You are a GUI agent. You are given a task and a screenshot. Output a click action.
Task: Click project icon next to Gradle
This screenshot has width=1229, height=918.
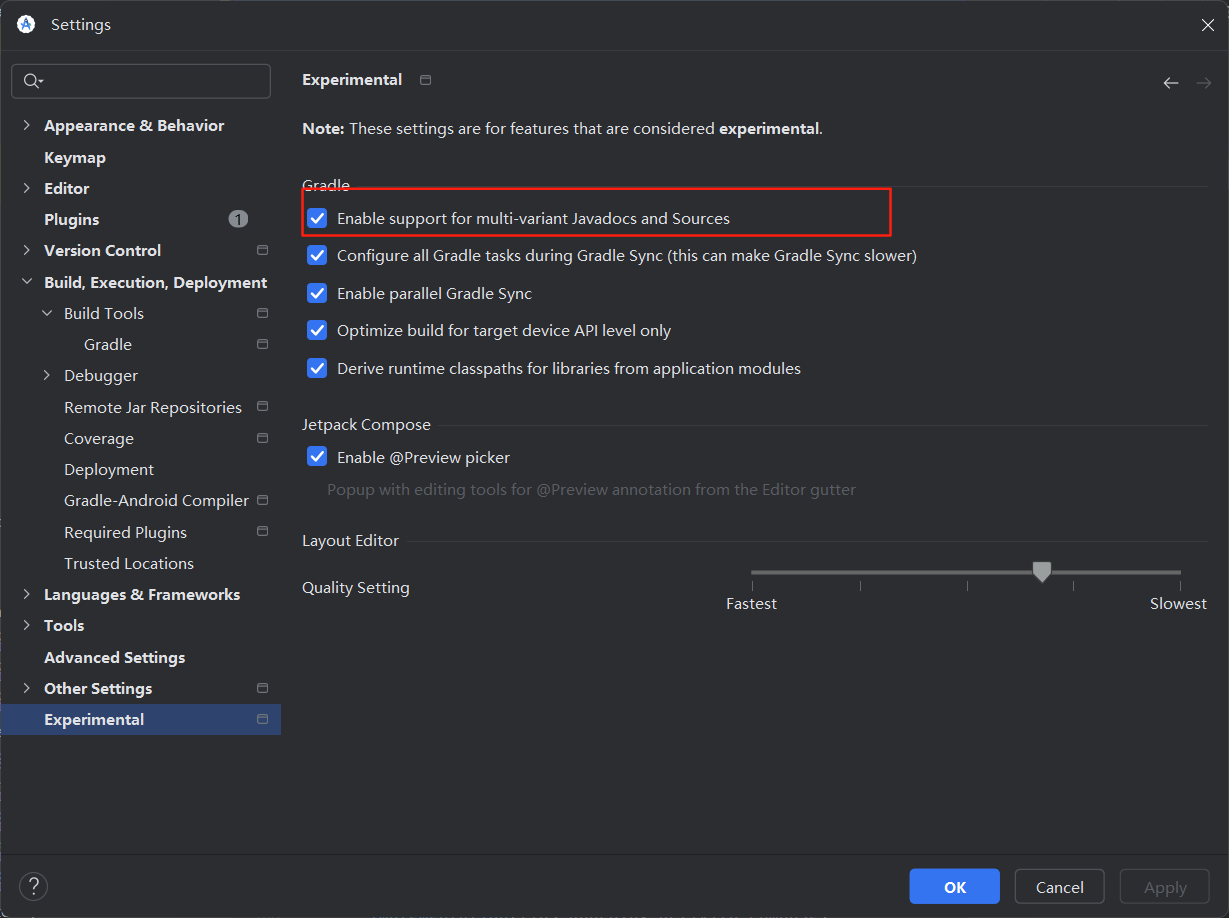pos(262,344)
